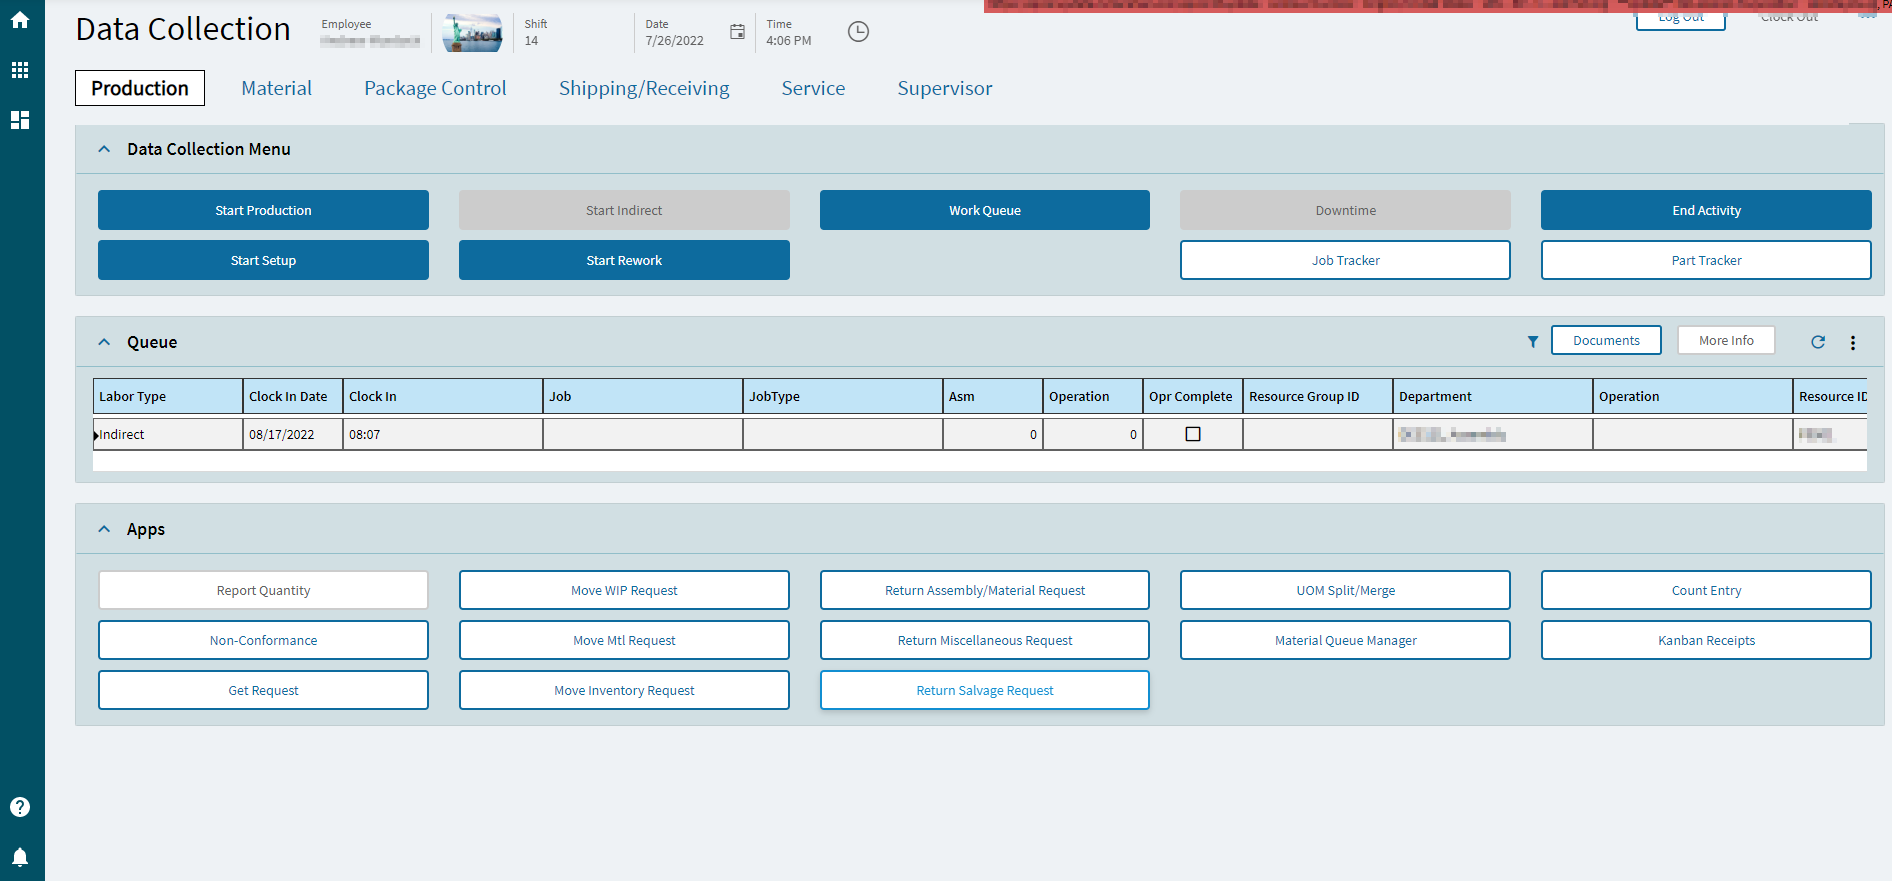Open Return Assembly/Material Request
The image size is (1892, 881).
coord(985,590)
